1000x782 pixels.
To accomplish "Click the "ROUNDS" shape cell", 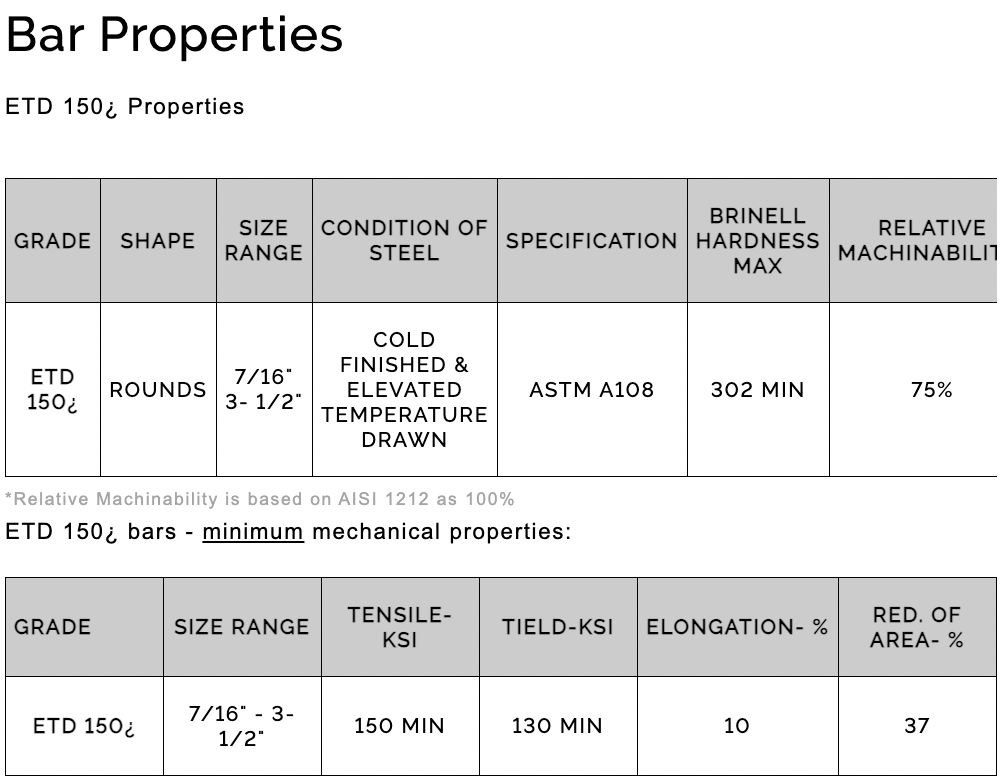I will click(x=158, y=390).
